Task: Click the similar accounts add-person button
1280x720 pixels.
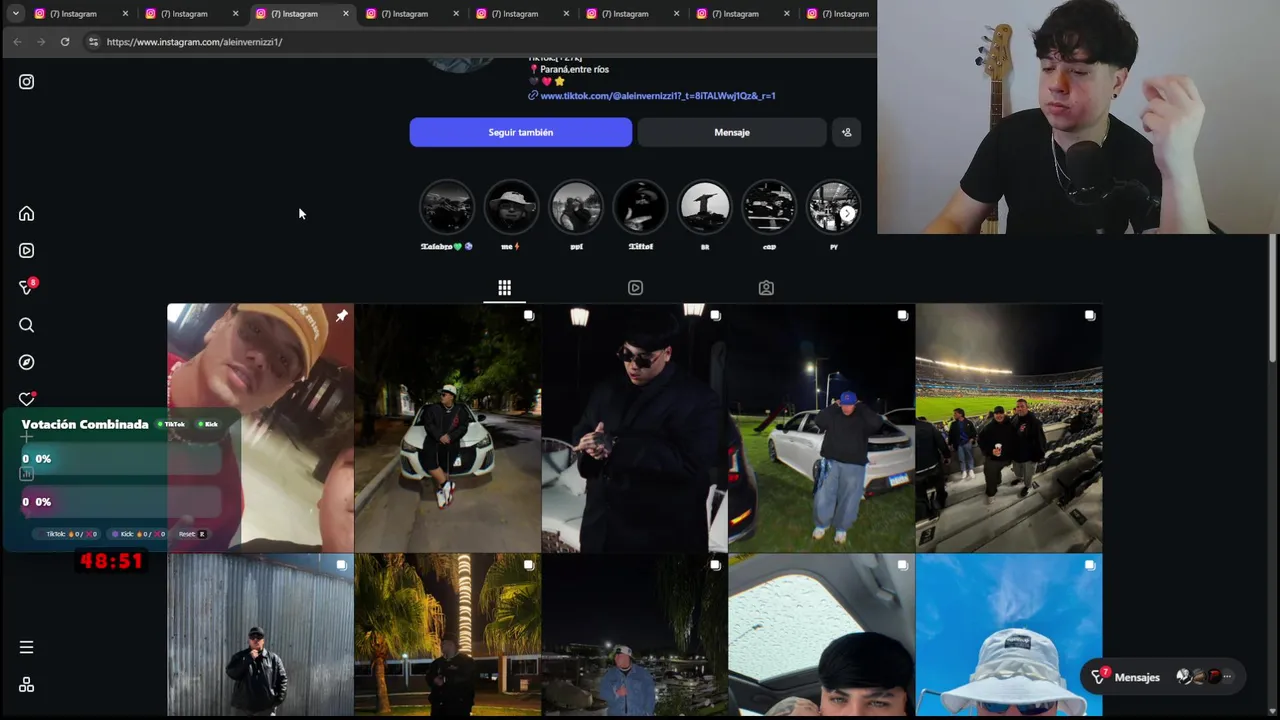Action: 846,132
